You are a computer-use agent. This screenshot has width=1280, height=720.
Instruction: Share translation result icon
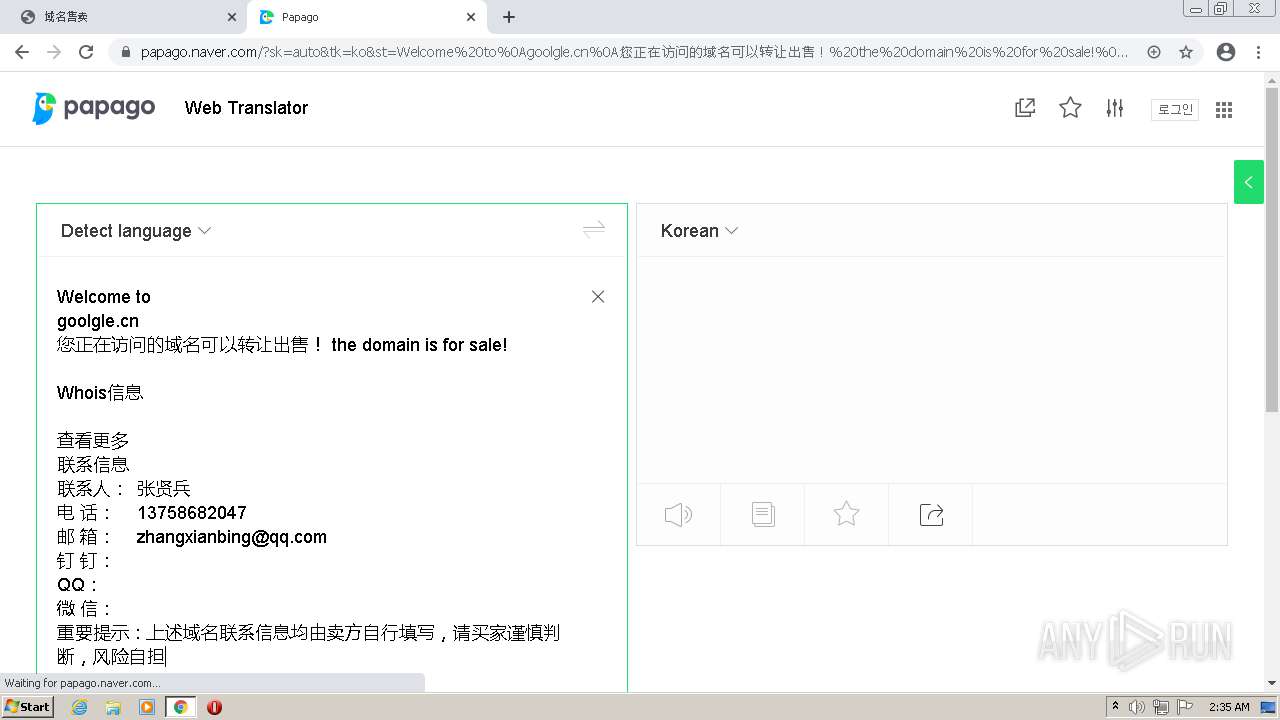(x=931, y=514)
